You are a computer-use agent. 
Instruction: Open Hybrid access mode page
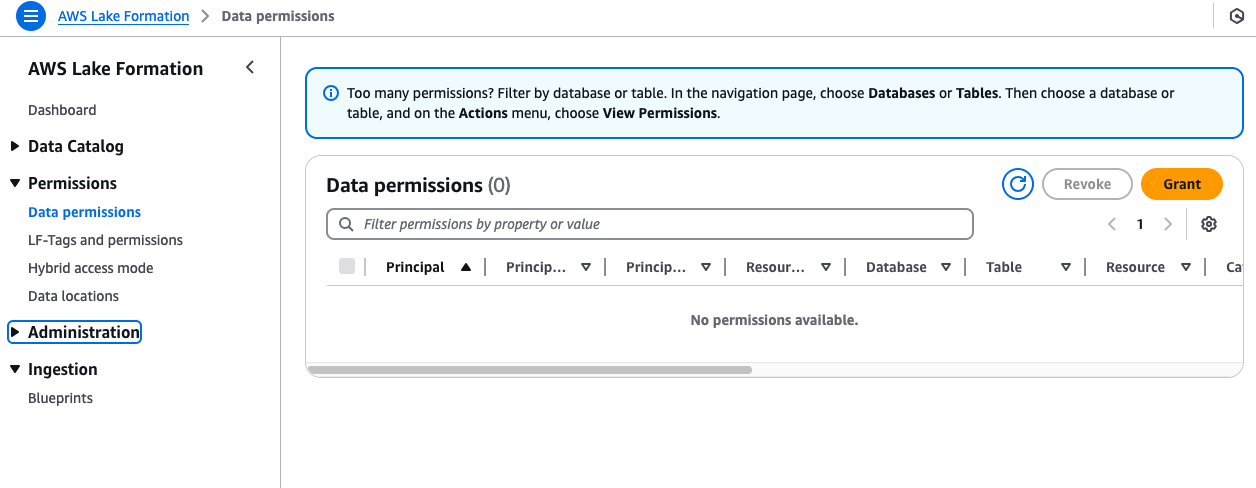90,268
